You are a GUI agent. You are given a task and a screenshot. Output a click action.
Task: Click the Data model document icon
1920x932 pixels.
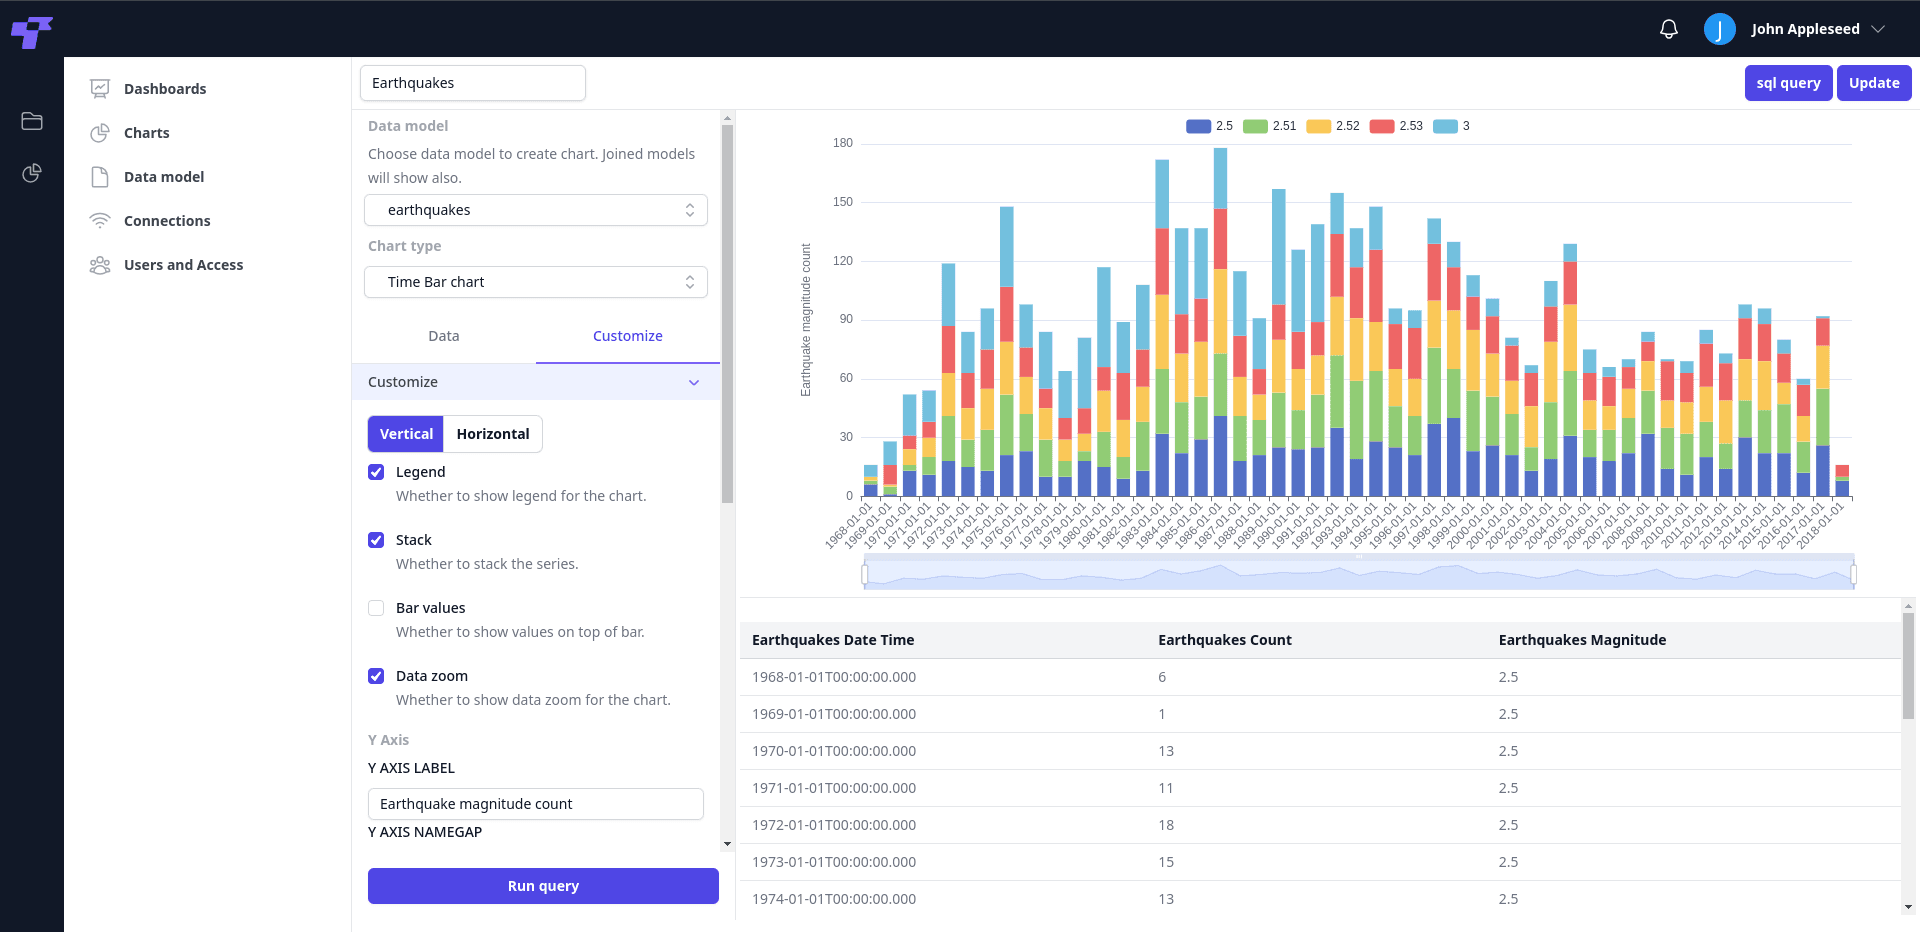[x=100, y=177]
